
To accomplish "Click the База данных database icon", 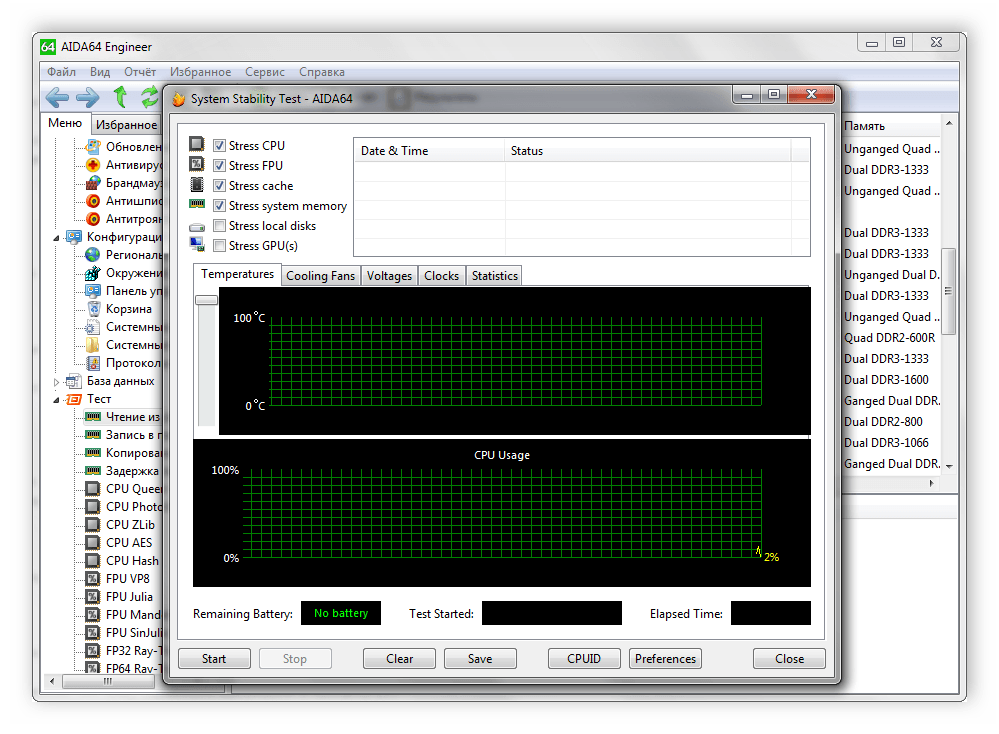I will 74,381.
